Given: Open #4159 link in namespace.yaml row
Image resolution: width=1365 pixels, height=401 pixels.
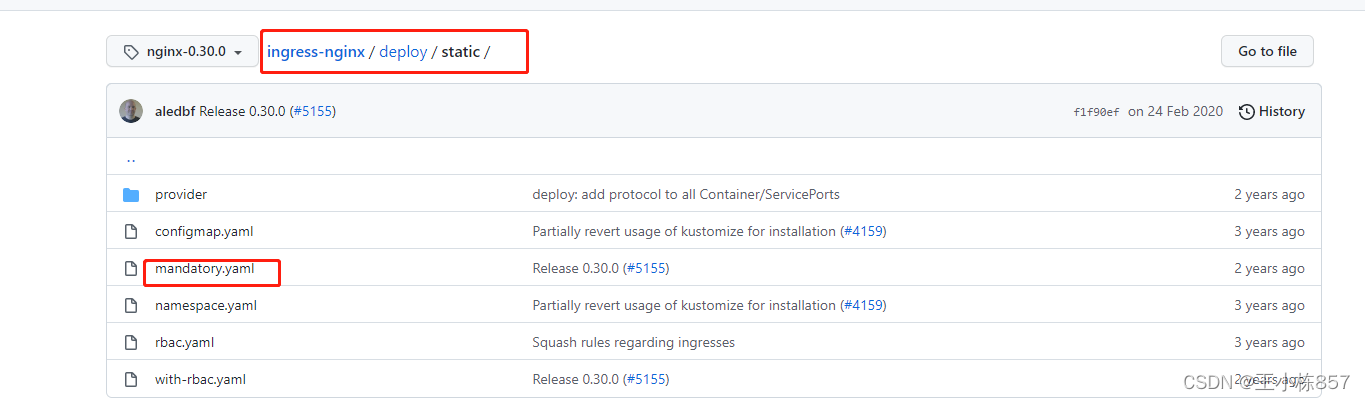Looking at the screenshot, I should point(863,305).
